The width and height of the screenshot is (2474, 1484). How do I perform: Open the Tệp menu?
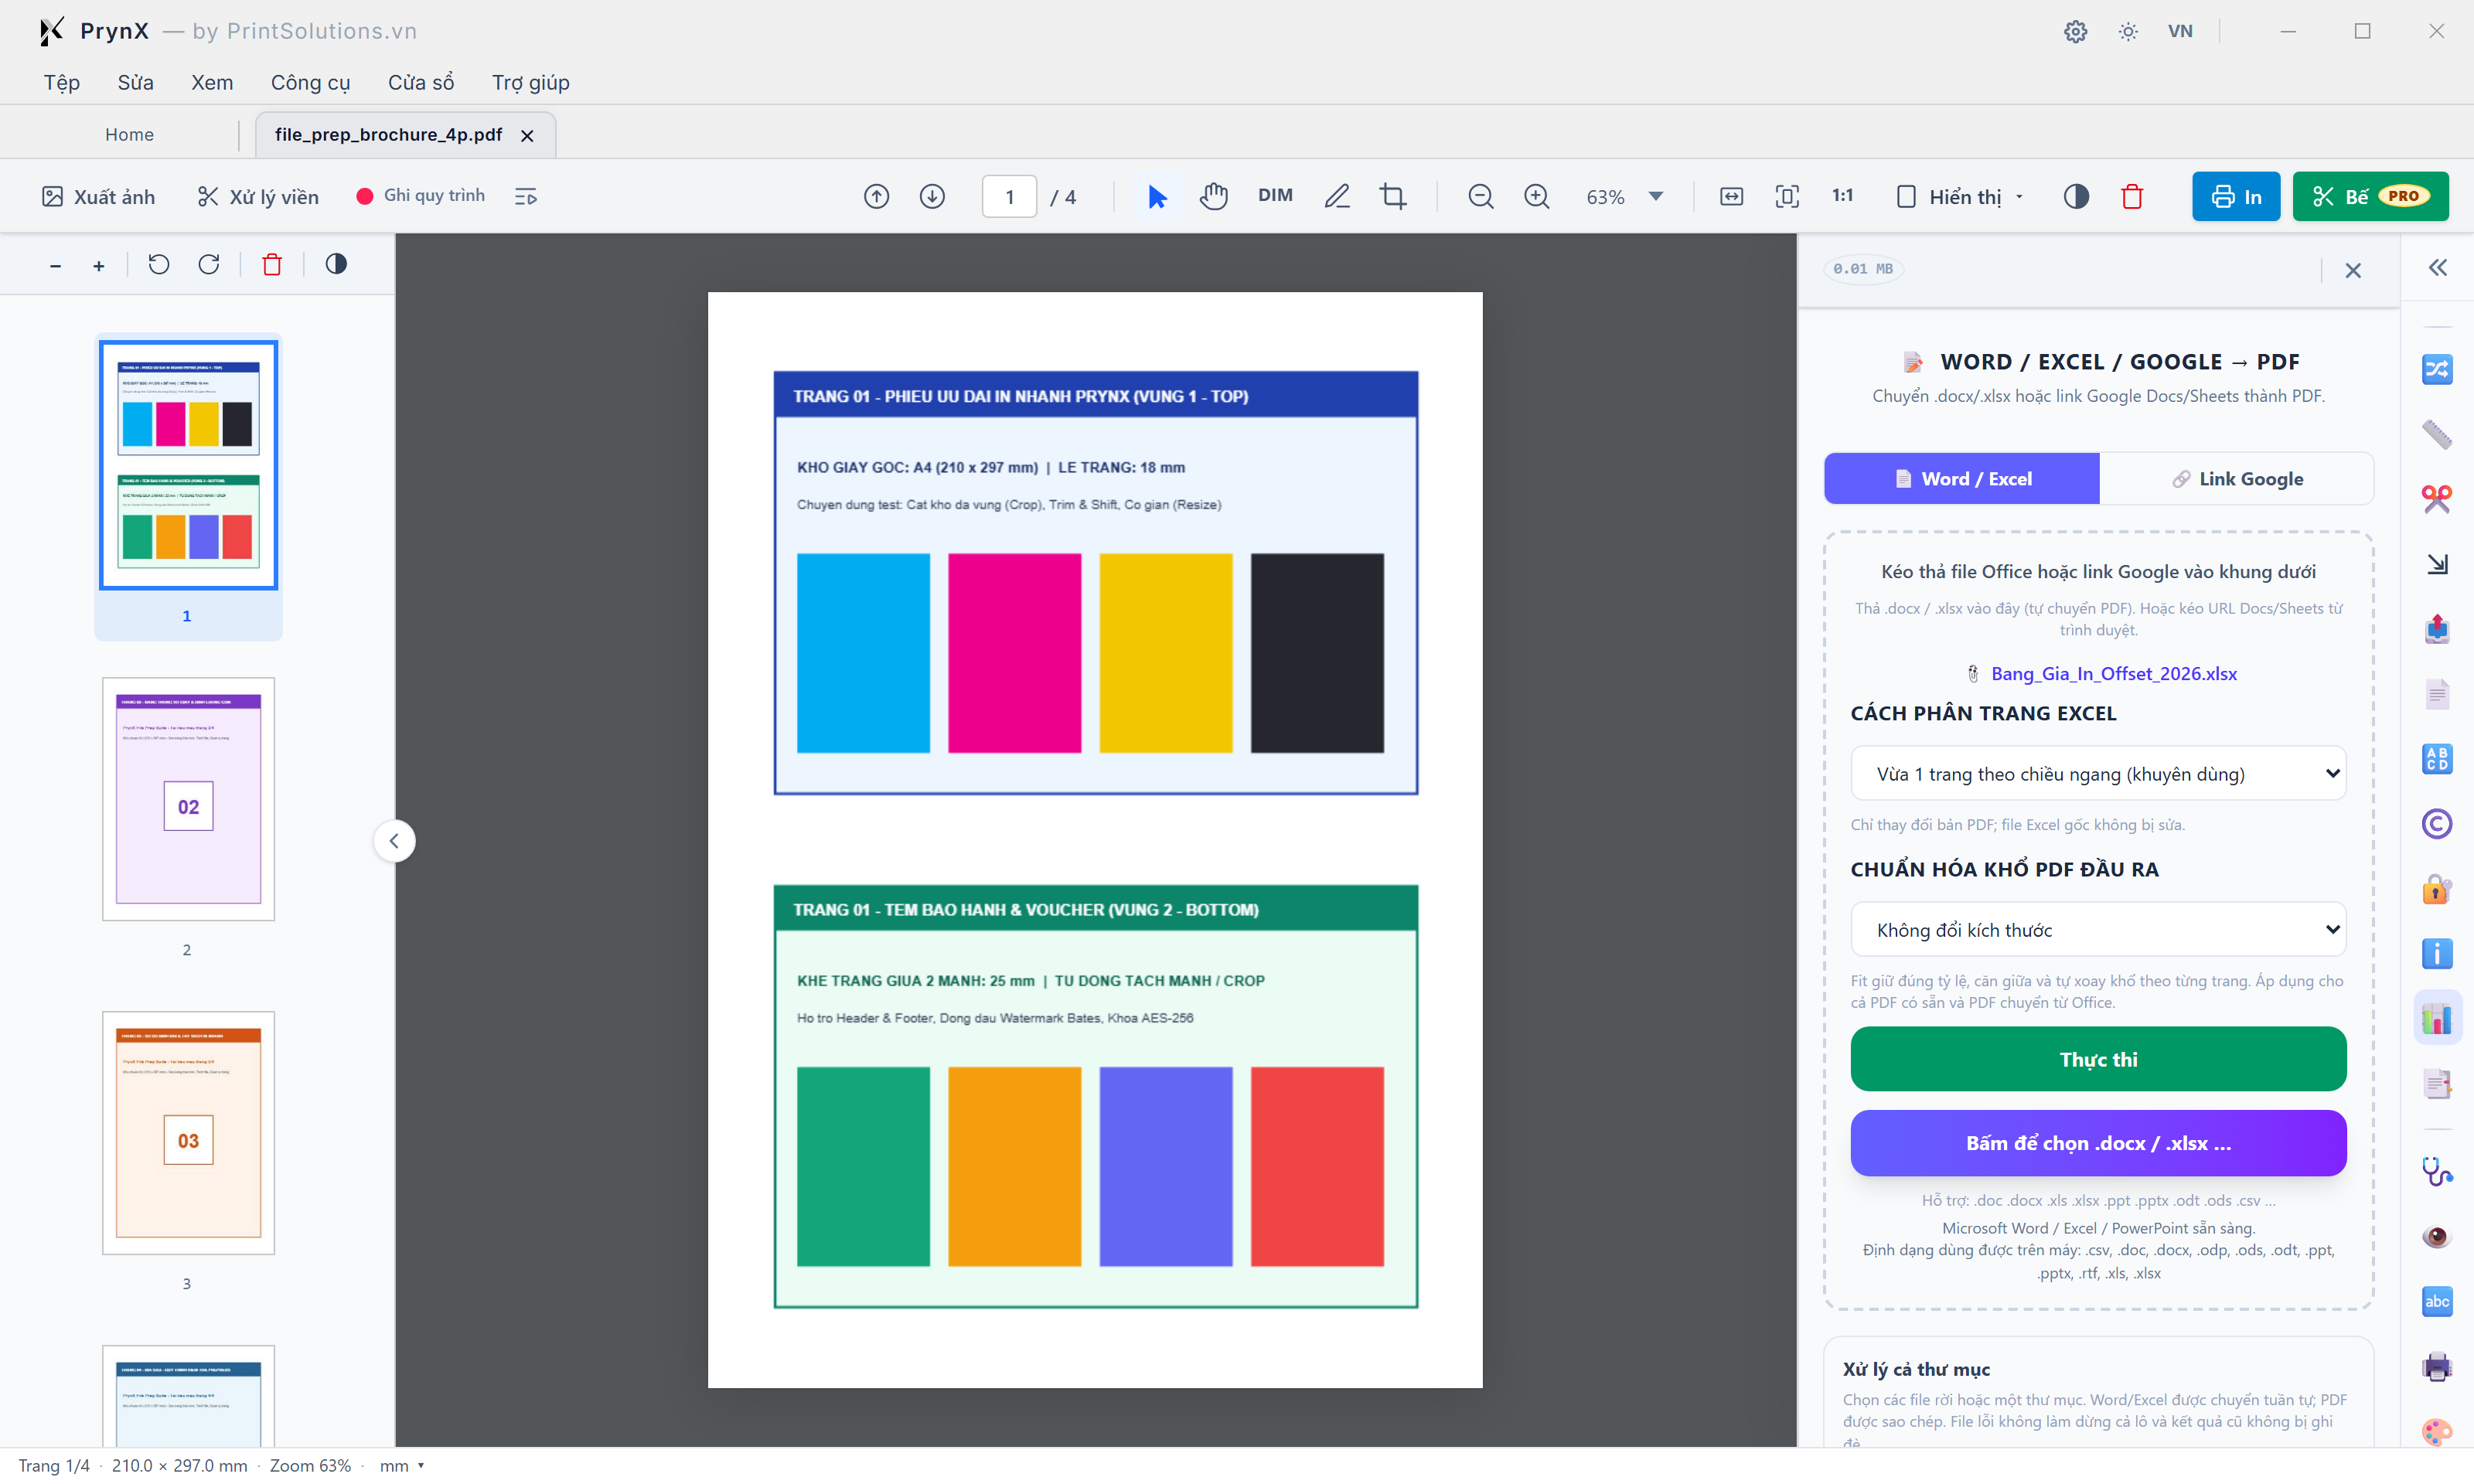click(62, 82)
